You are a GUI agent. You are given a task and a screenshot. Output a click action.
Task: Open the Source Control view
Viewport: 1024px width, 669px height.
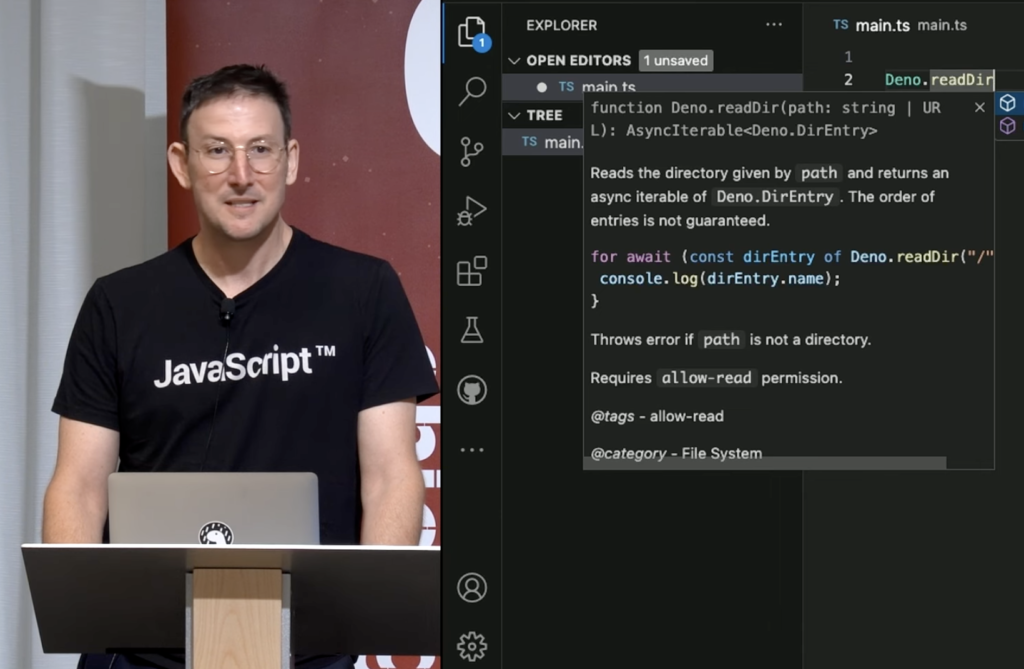point(472,151)
